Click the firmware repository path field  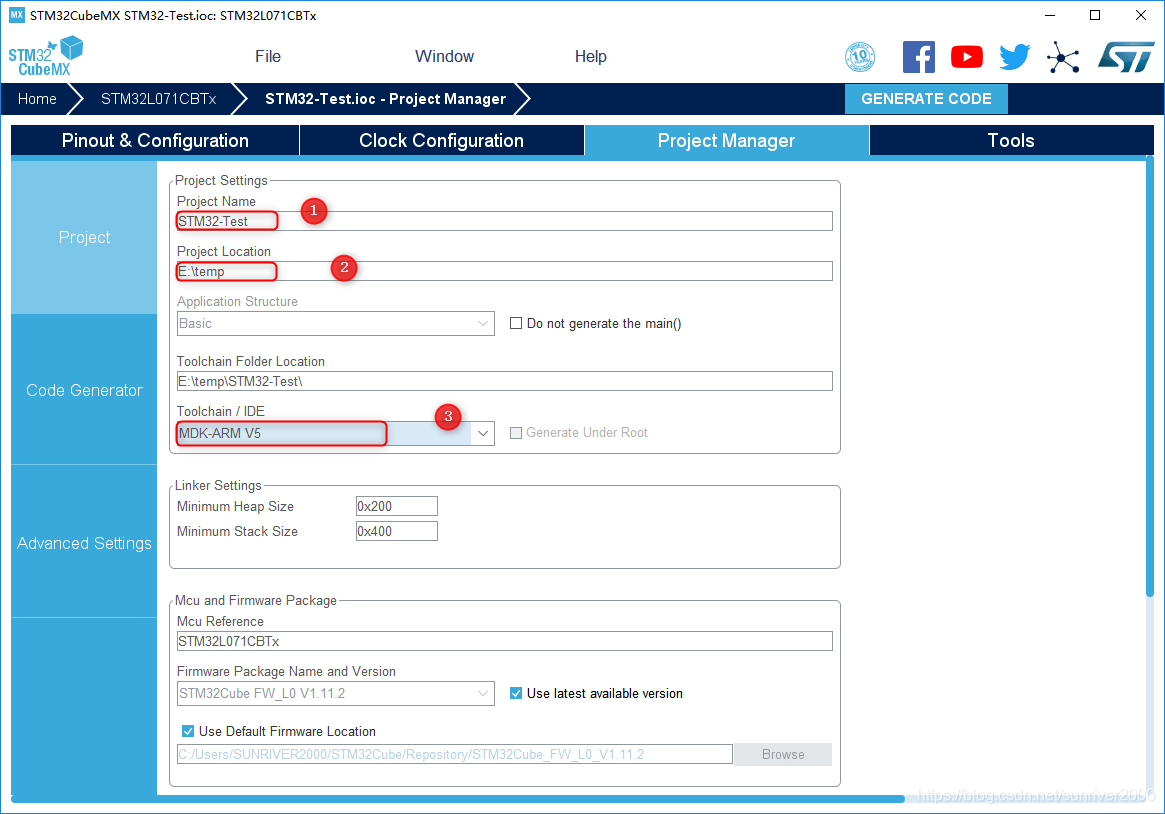(455, 754)
